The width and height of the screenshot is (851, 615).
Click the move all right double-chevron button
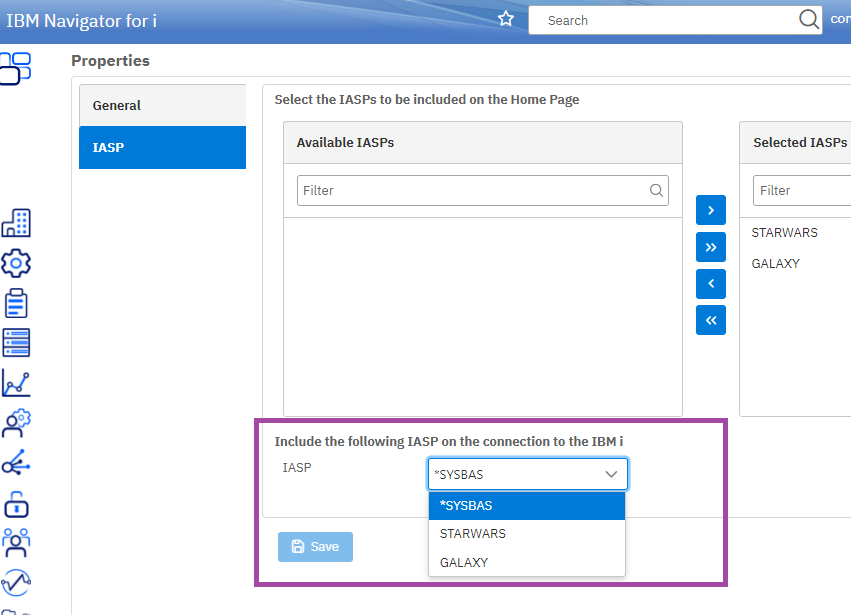tap(710, 247)
